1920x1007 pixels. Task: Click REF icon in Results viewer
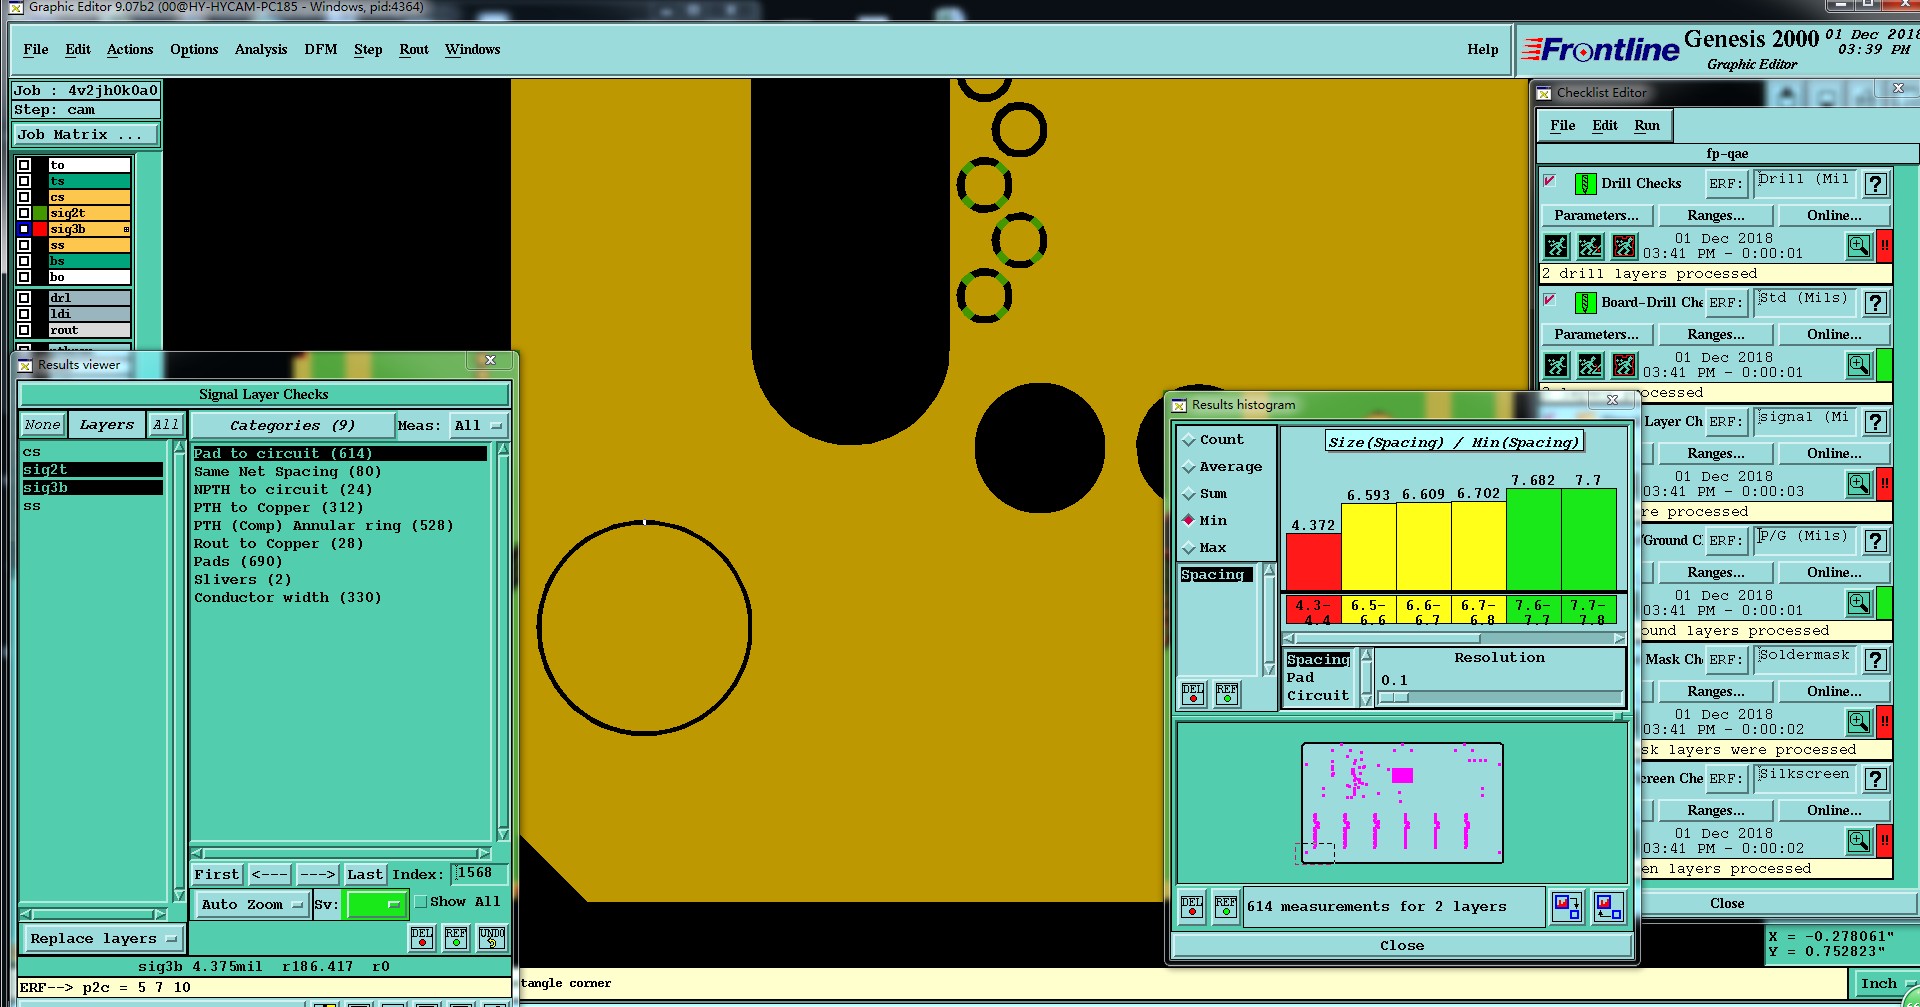(x=456, y=938)
